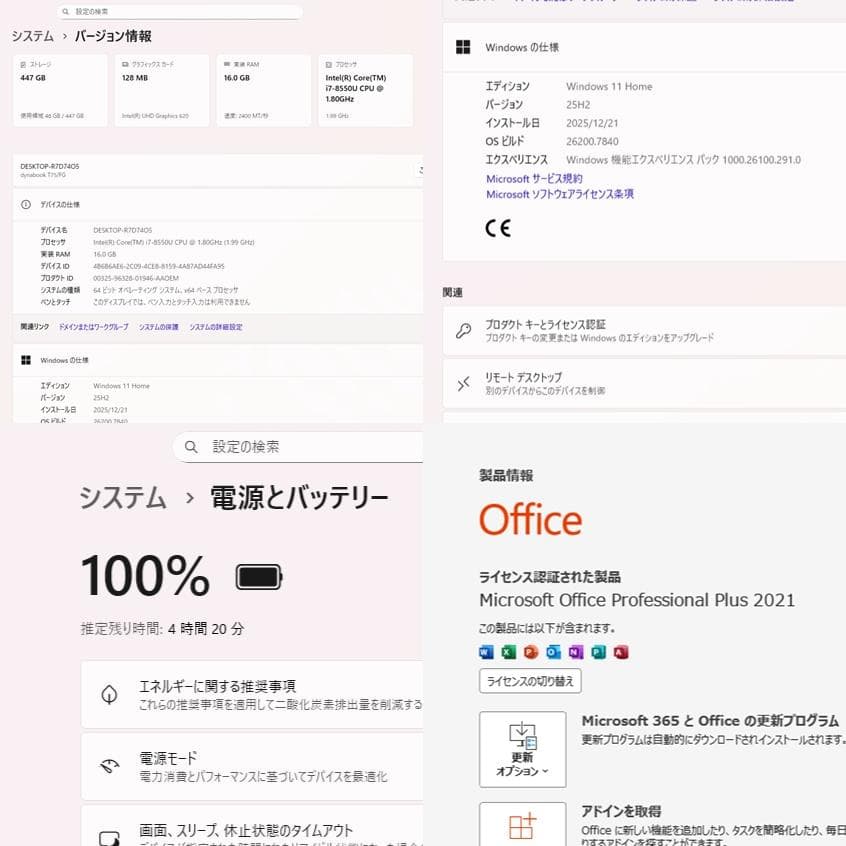Click the battery icon next to 100%

click(259, 577)
